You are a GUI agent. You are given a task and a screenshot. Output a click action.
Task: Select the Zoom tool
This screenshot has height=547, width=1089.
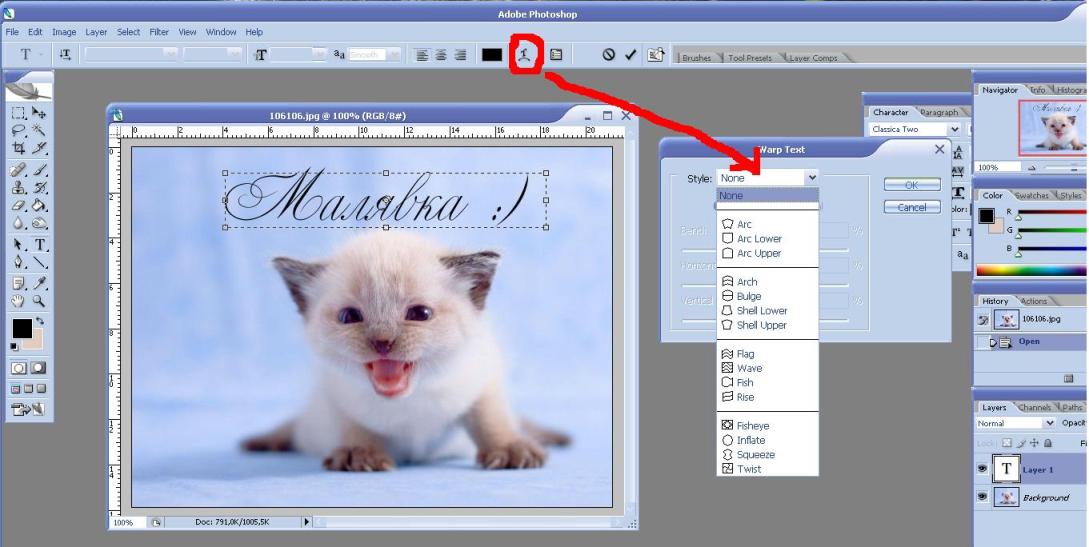tap(40, 301)
